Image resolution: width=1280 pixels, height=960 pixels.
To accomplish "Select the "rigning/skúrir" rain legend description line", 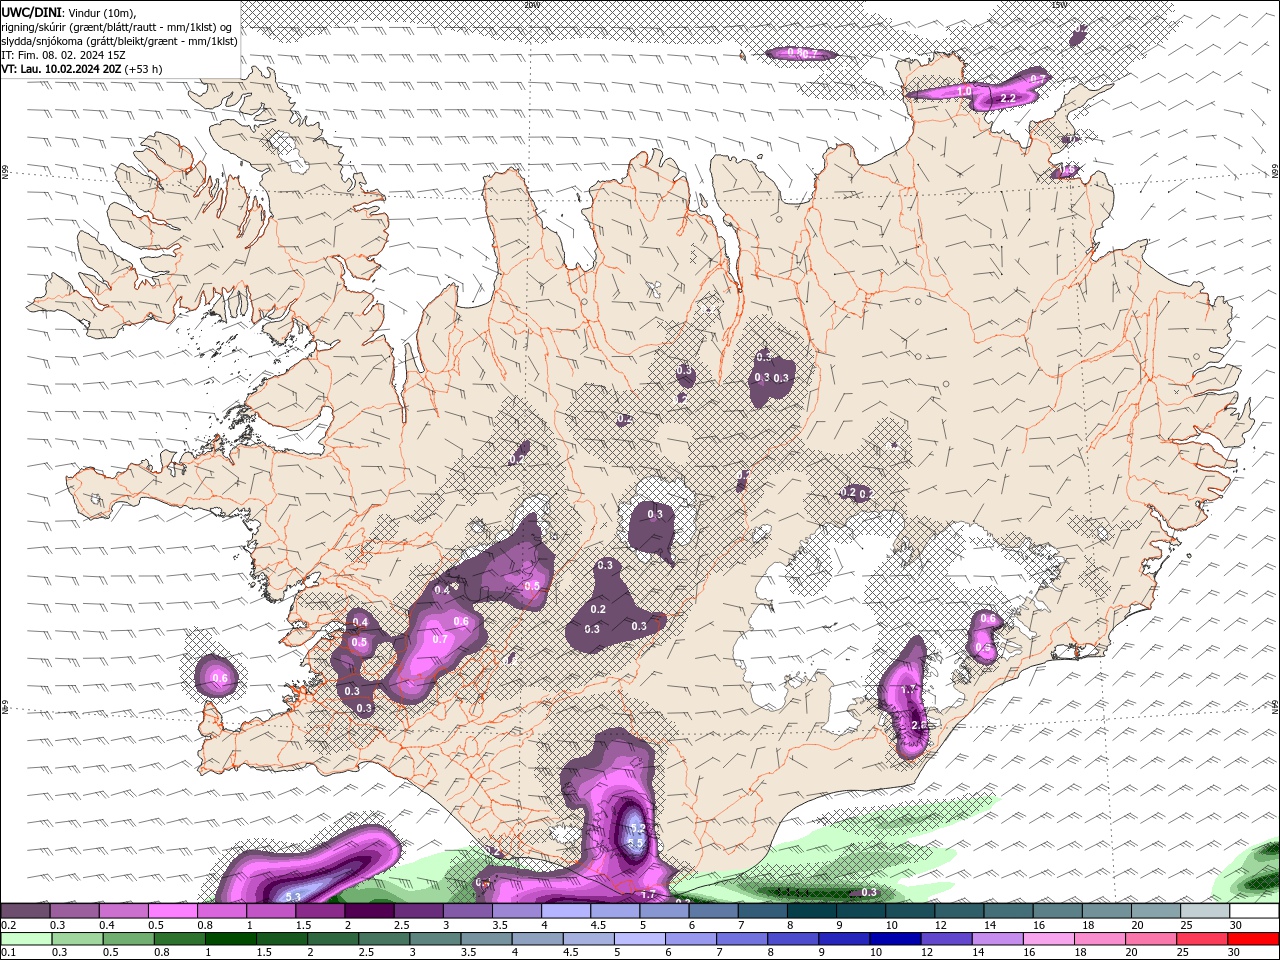I will (118, 27).
